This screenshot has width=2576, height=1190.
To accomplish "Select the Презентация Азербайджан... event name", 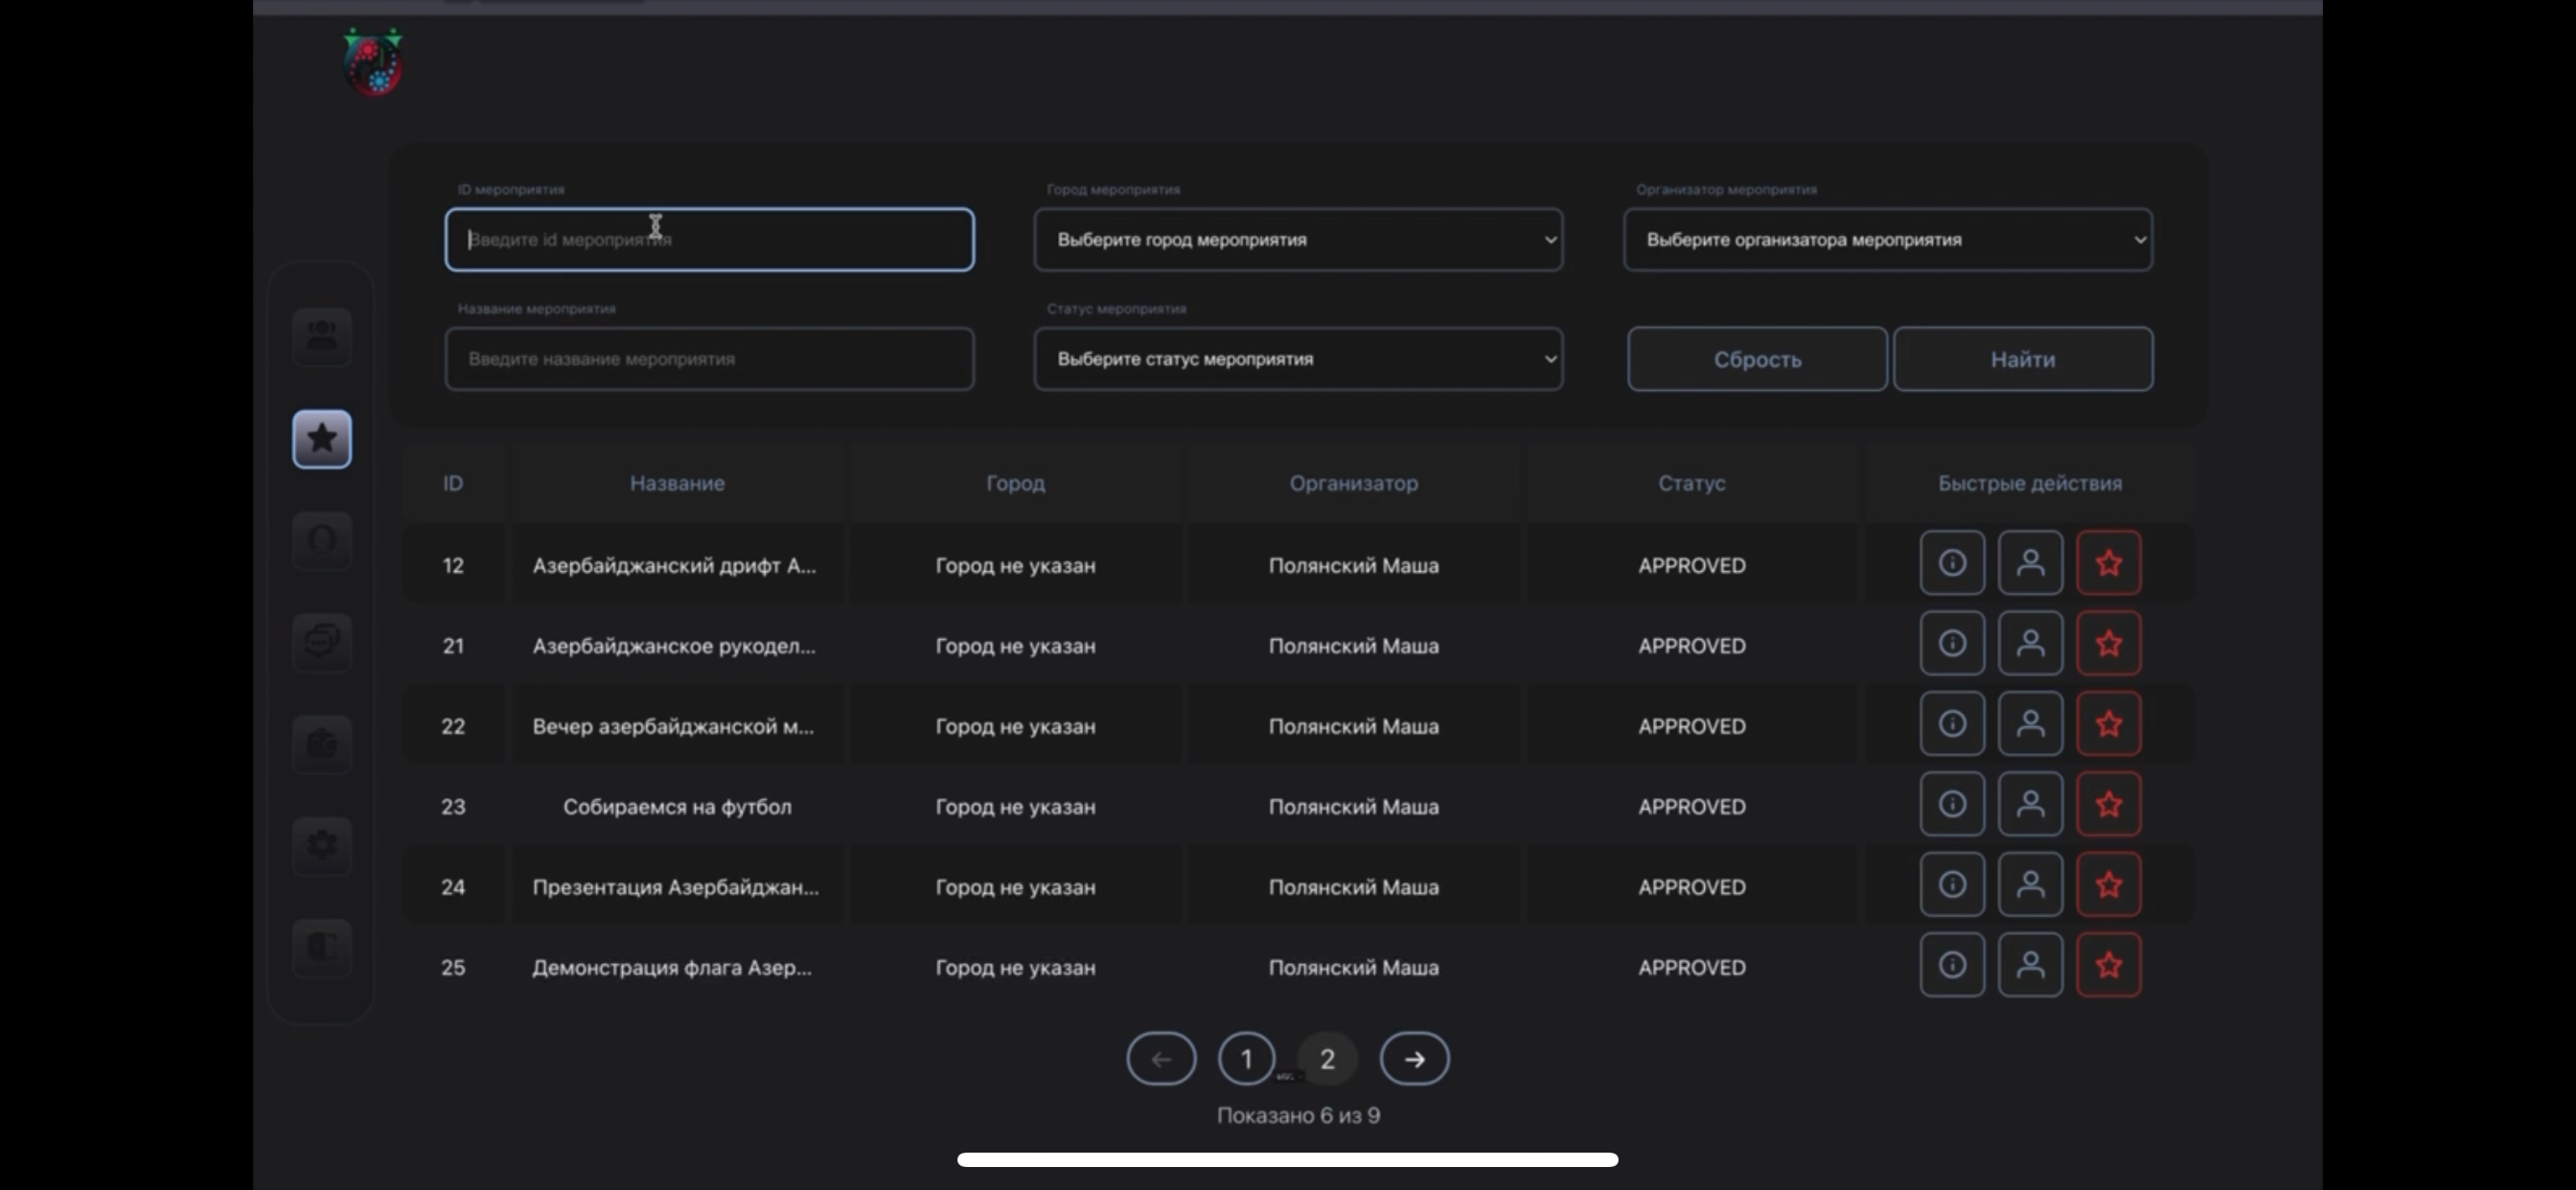I will (x=675, y=887).
